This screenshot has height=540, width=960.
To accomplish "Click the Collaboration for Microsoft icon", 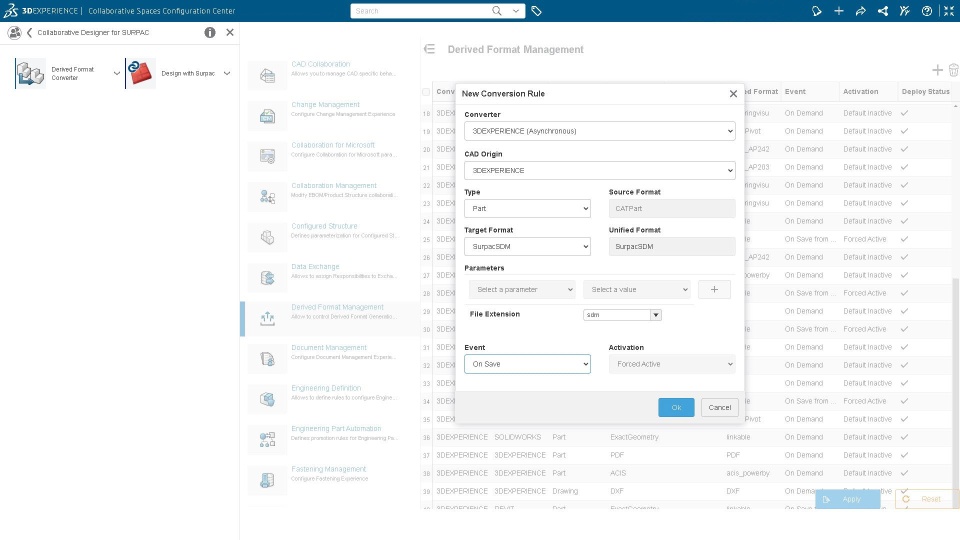I will (268, 157).
